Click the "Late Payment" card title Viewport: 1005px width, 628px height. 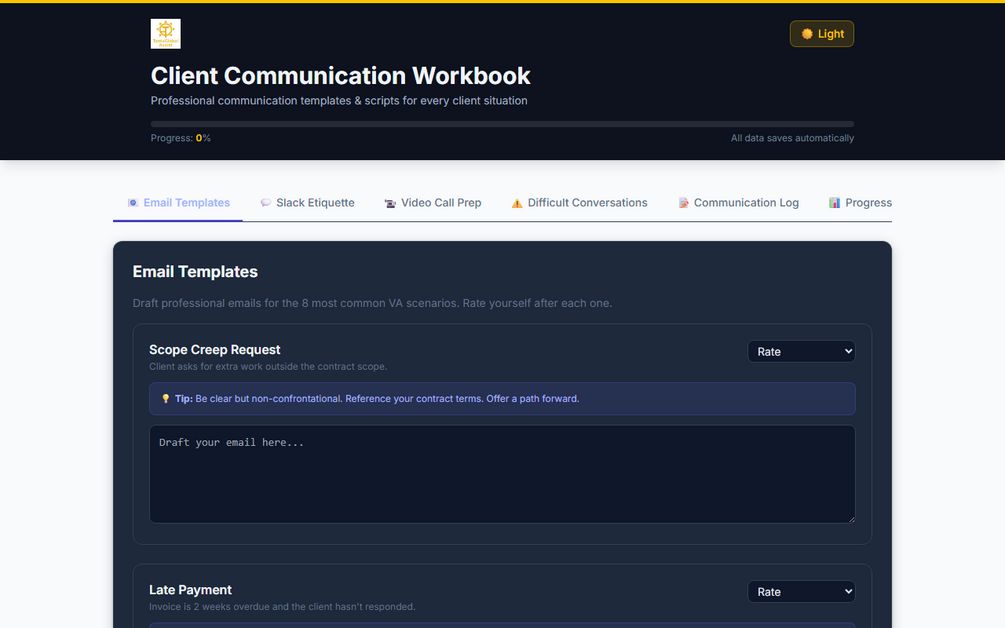click(x=190, y=590)
